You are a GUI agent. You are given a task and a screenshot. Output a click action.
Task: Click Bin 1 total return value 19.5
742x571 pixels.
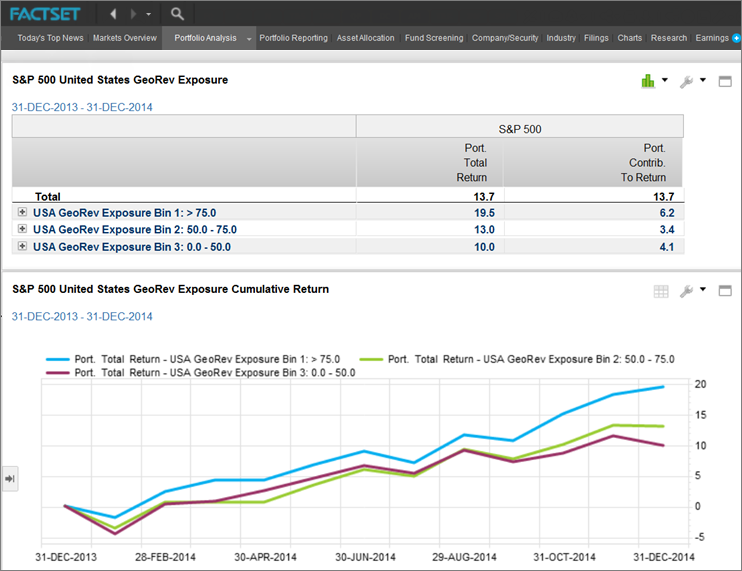click(484, 213)
